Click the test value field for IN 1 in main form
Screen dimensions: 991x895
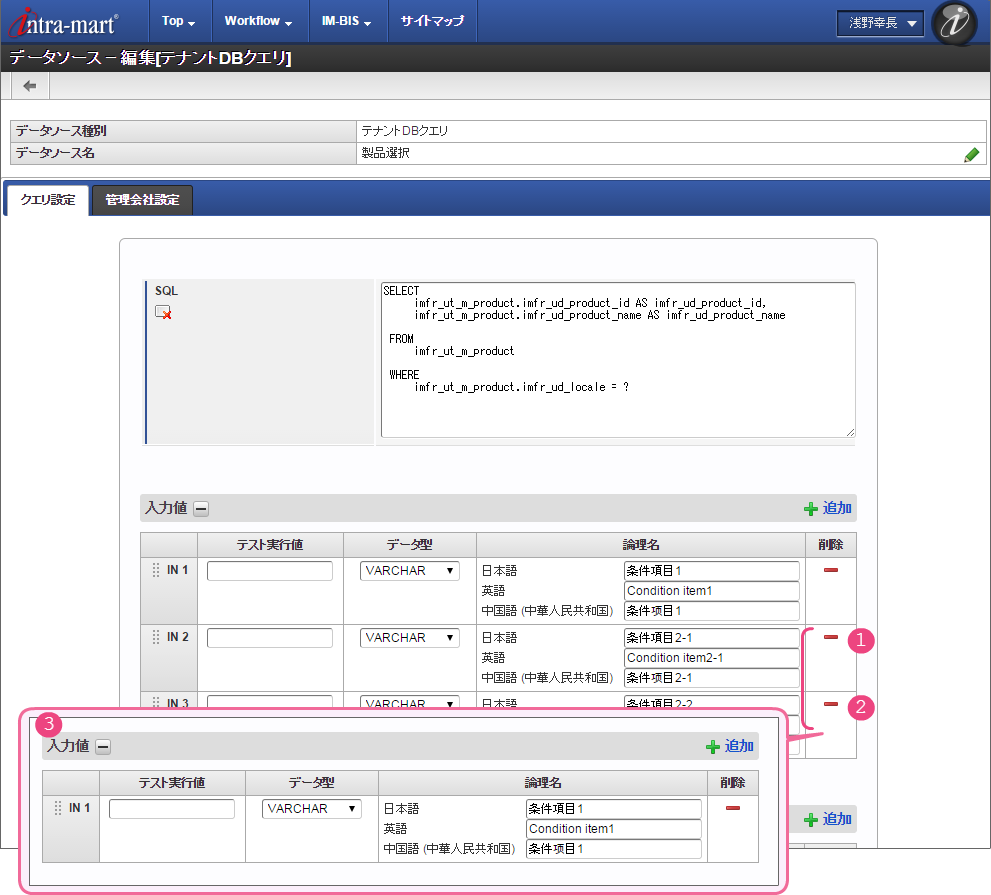click(270, 571)
